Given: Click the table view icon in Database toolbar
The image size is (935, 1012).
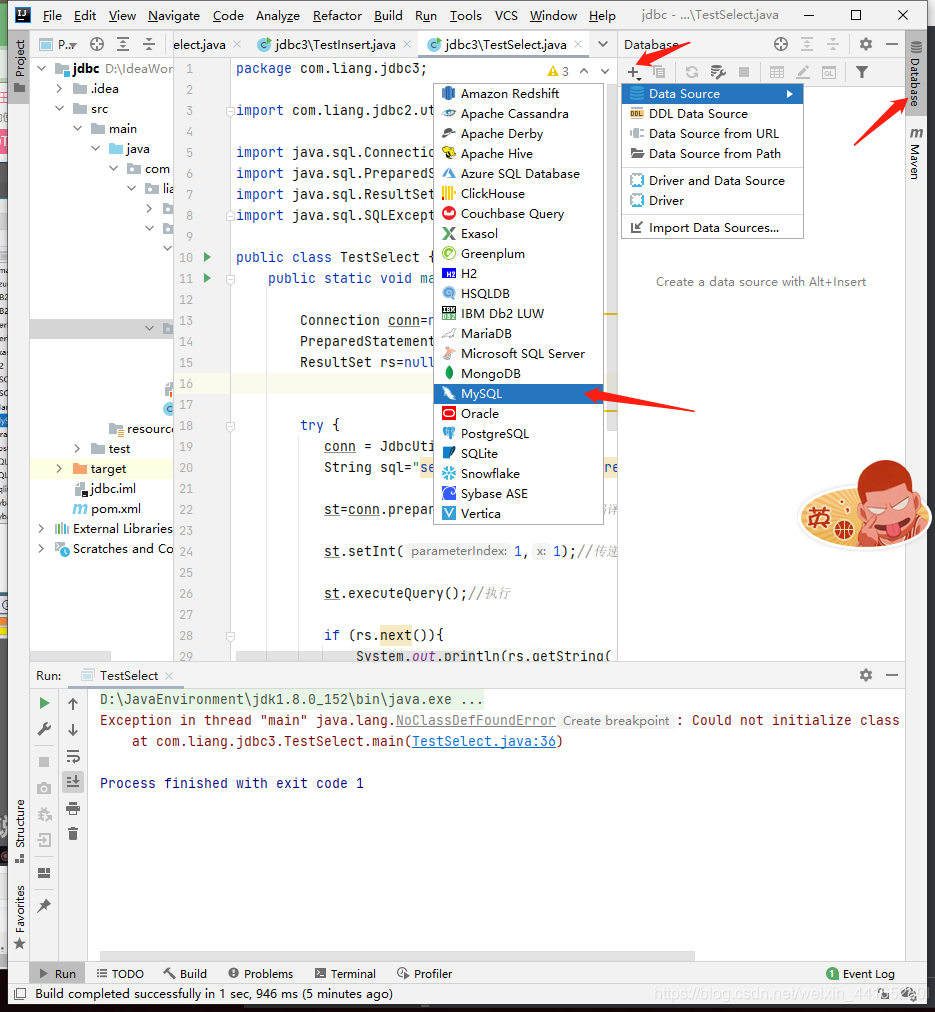Looking at the screenshot, I should (777, 72).
